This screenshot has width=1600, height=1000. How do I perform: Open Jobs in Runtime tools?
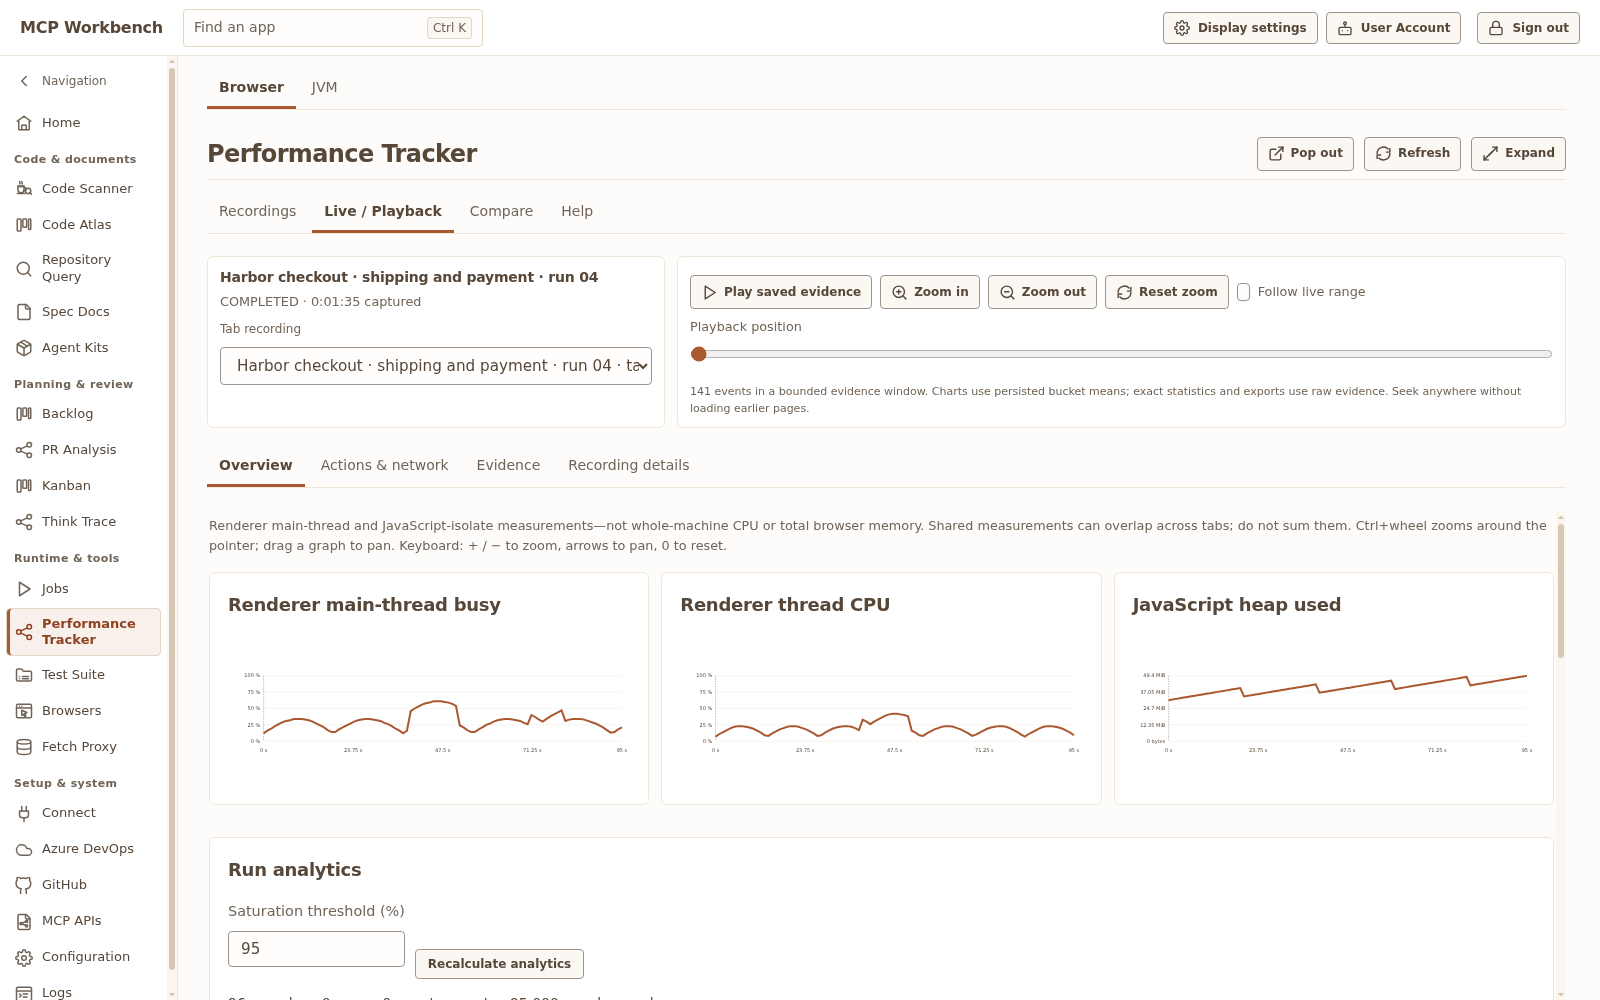[x=84, y=588]
